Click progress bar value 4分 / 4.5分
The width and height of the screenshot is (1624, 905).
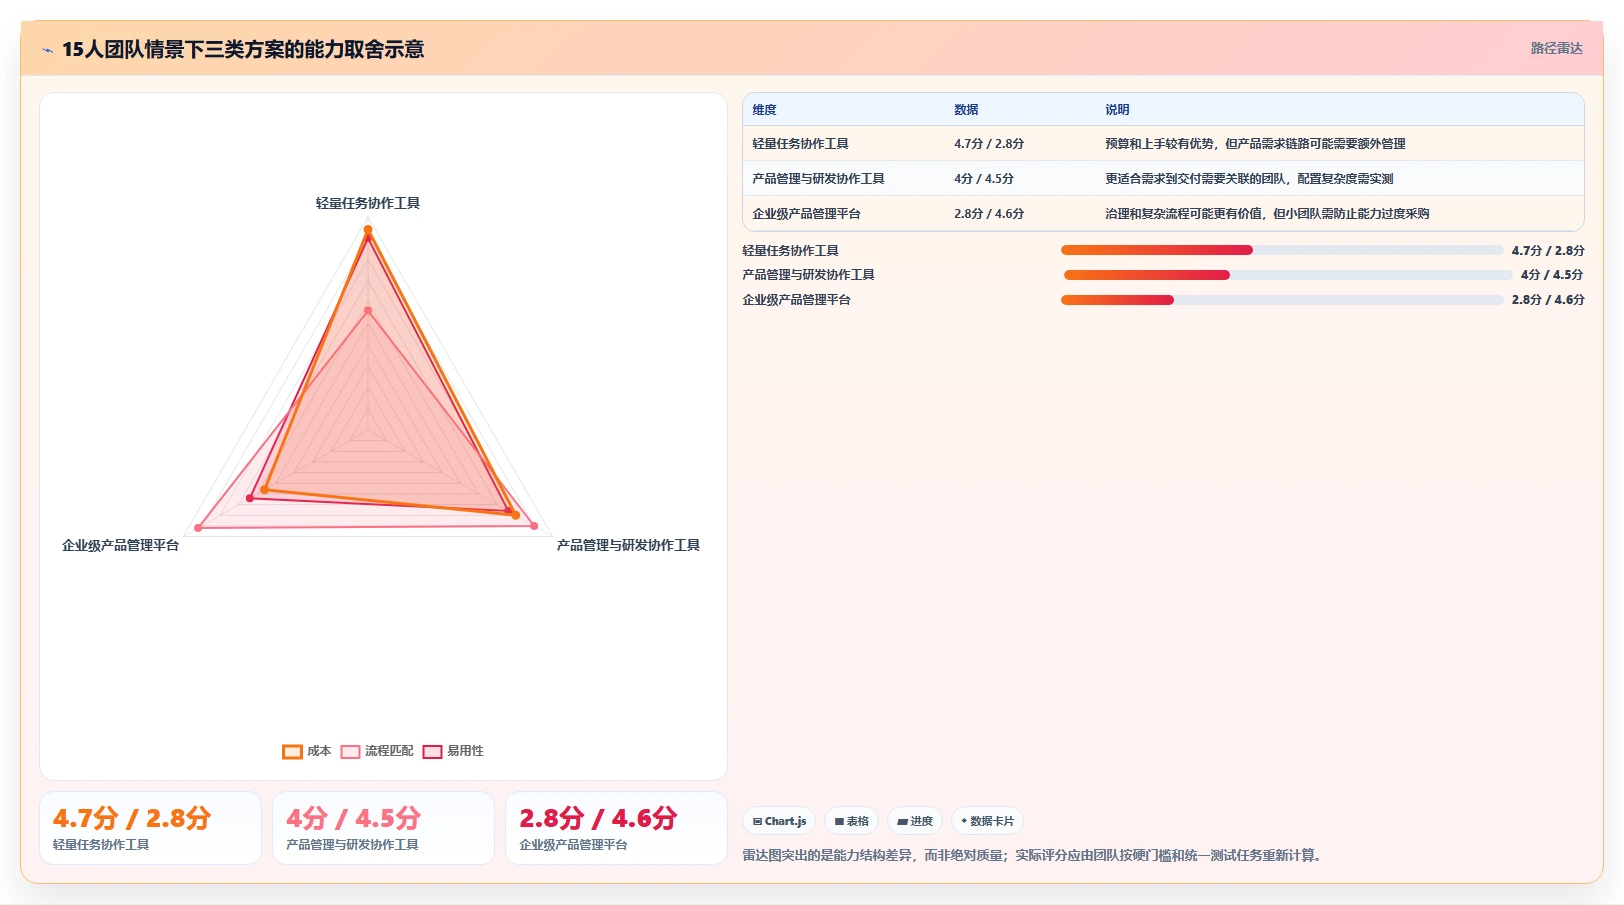[x=1552, y=275]
